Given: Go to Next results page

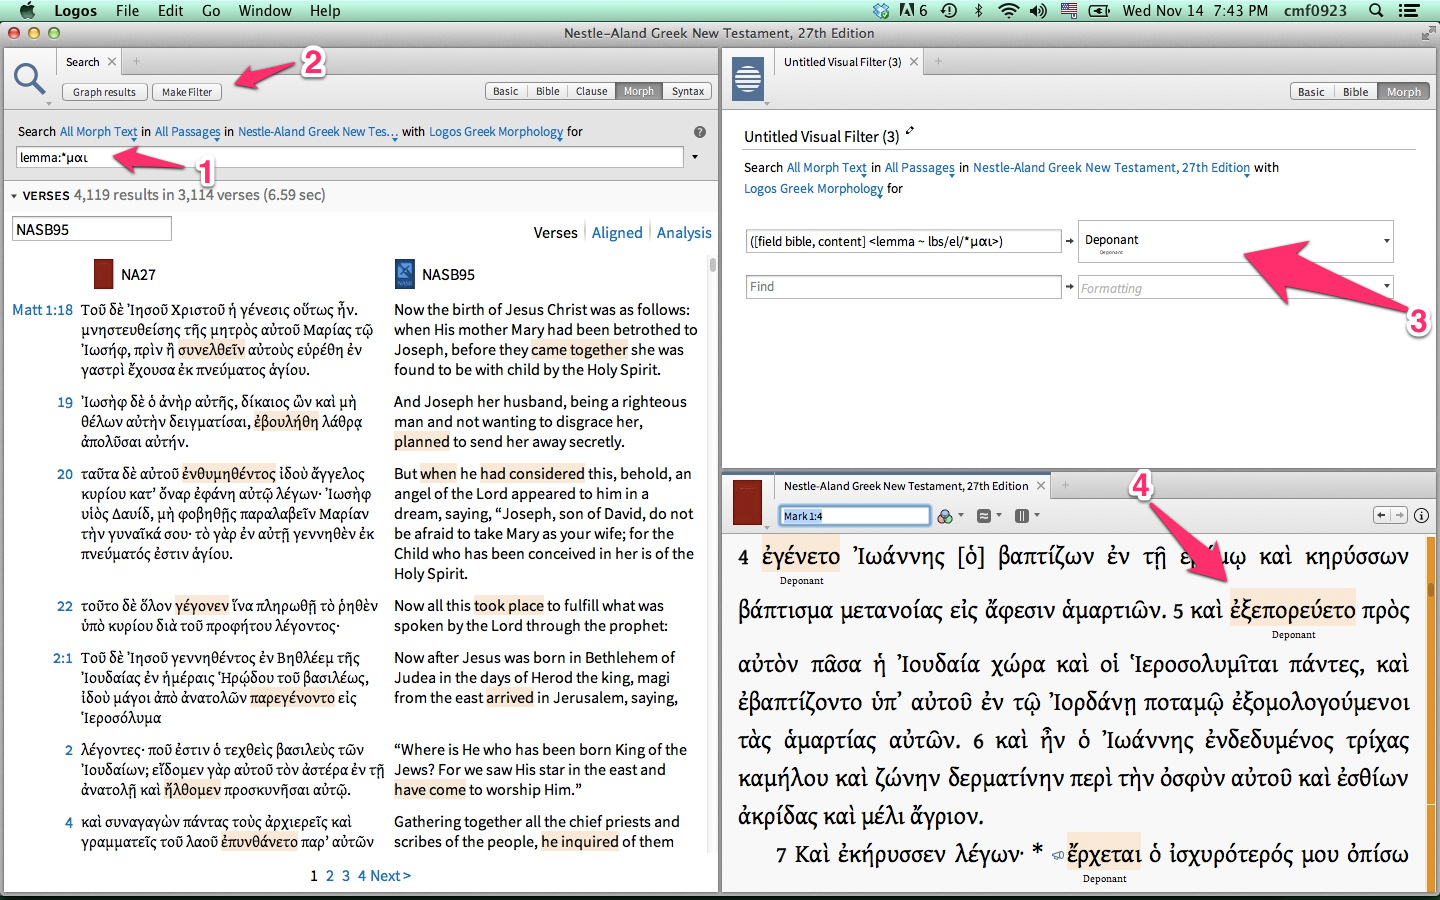Looking at the screenshot, I should point(390,876).
